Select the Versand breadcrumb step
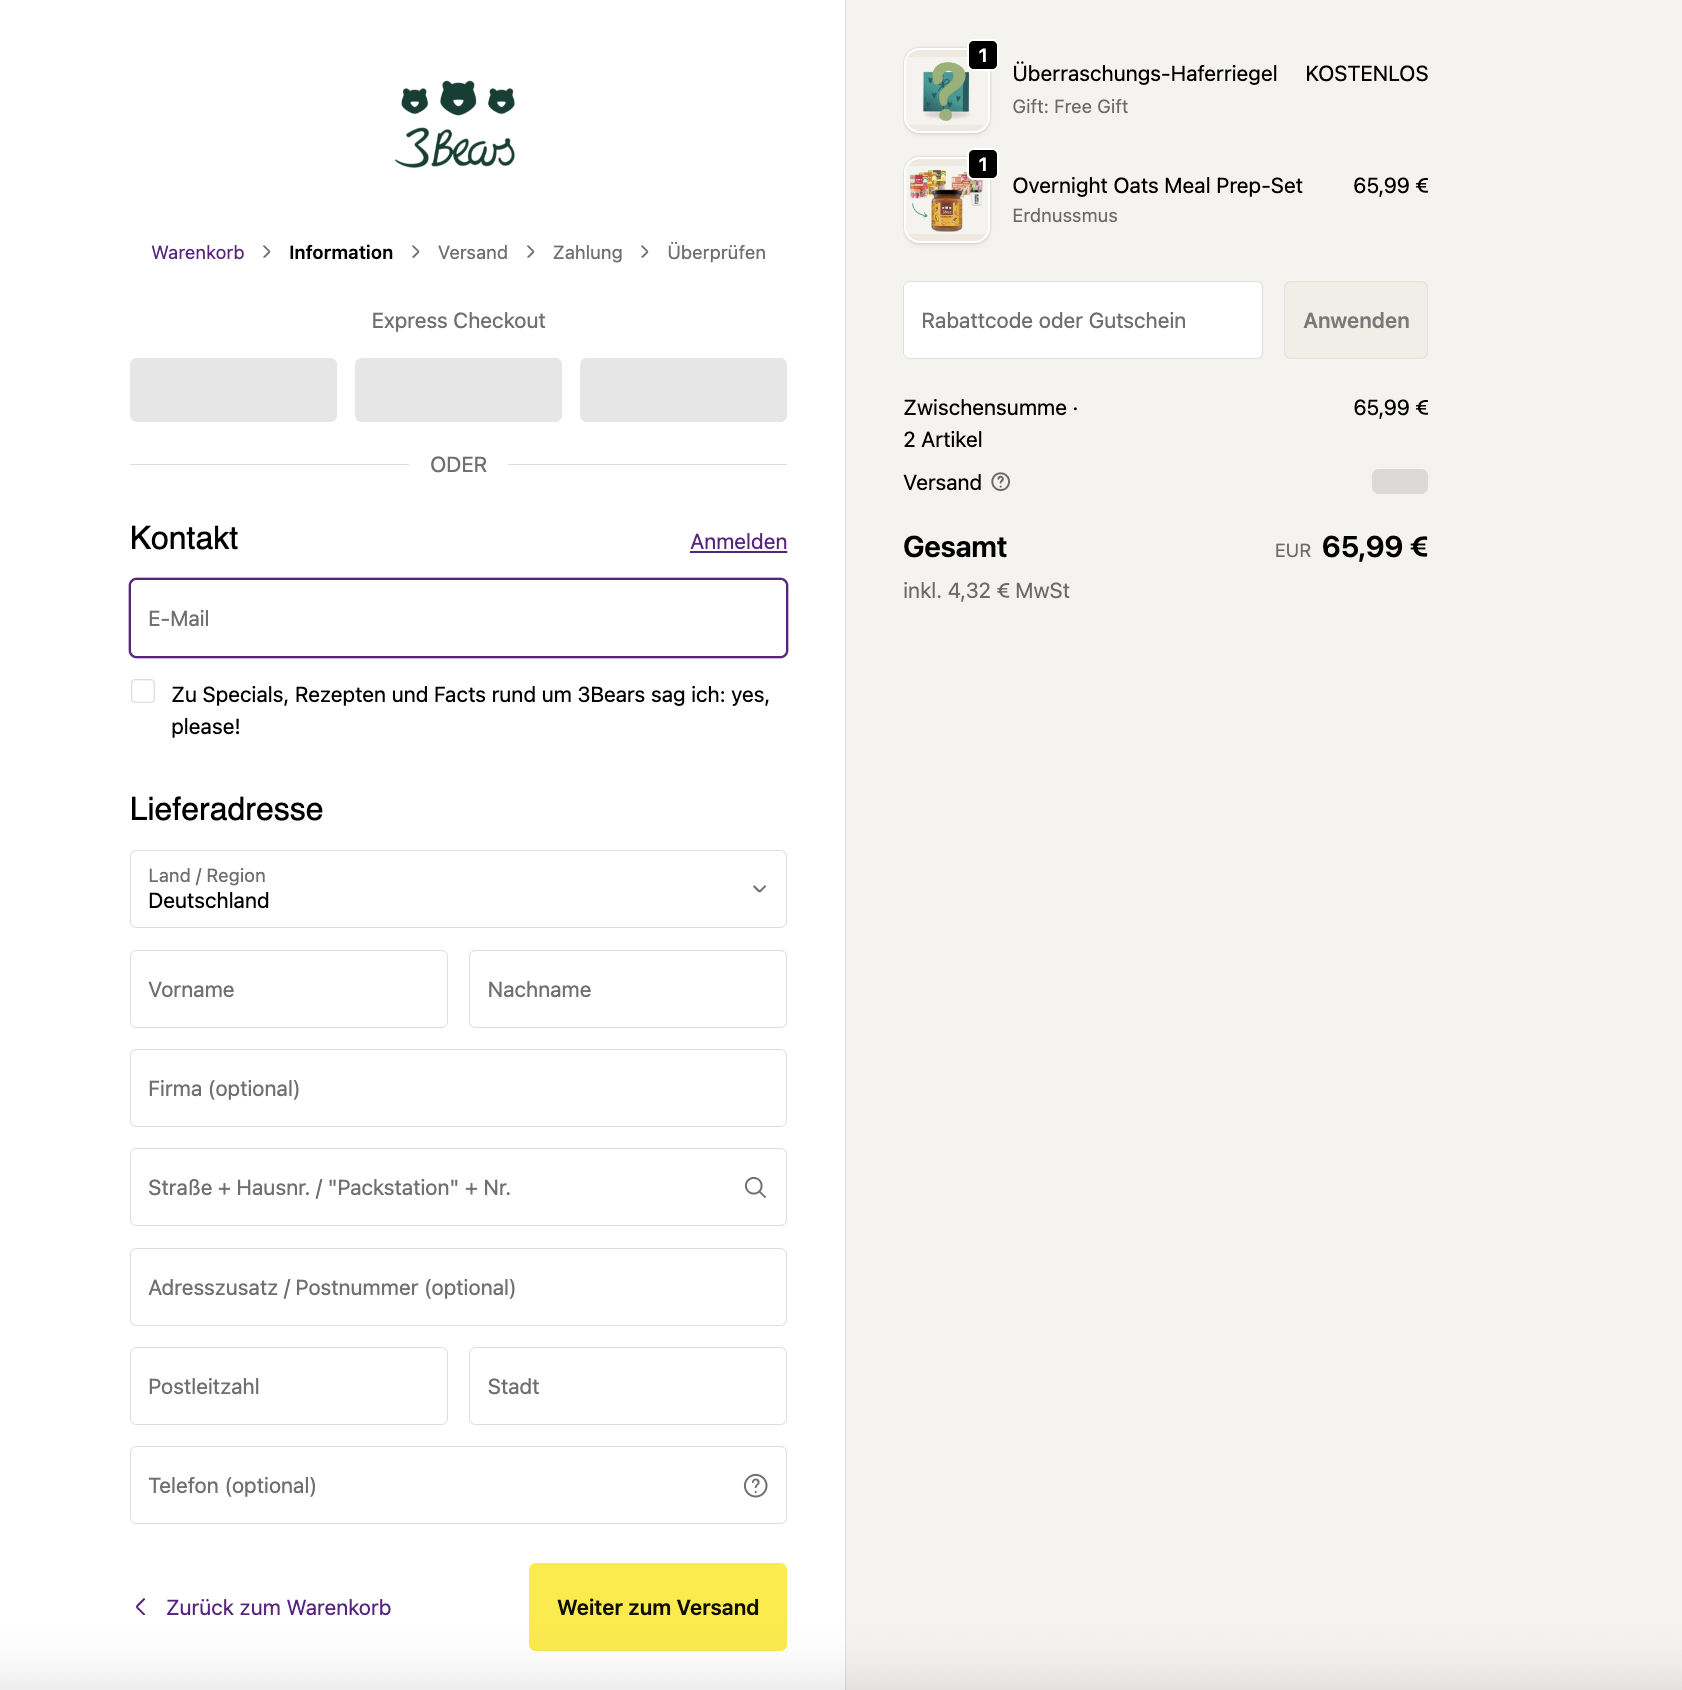This screenshot has height=1690, width=1682. (x=472, y=253)
